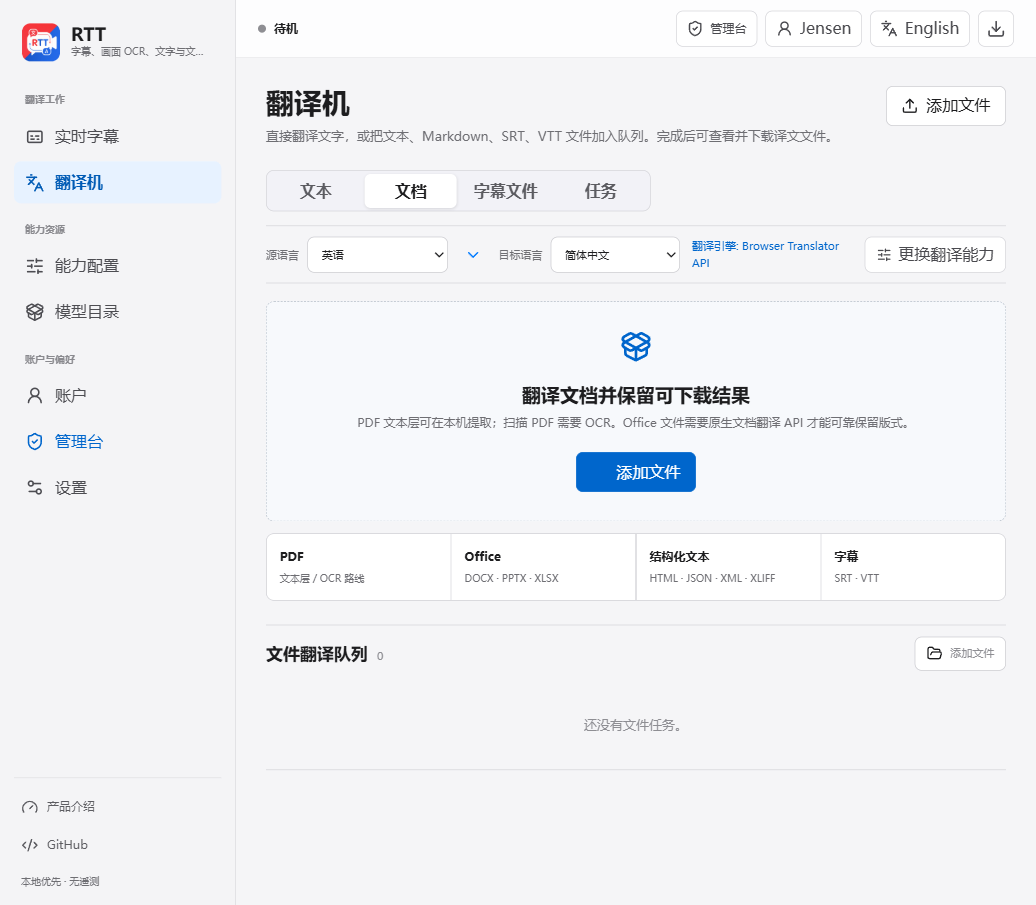Open 实时字幕 in the sidebar
1036x905 pixels.
pyautogui.click(x=118, y=137)
